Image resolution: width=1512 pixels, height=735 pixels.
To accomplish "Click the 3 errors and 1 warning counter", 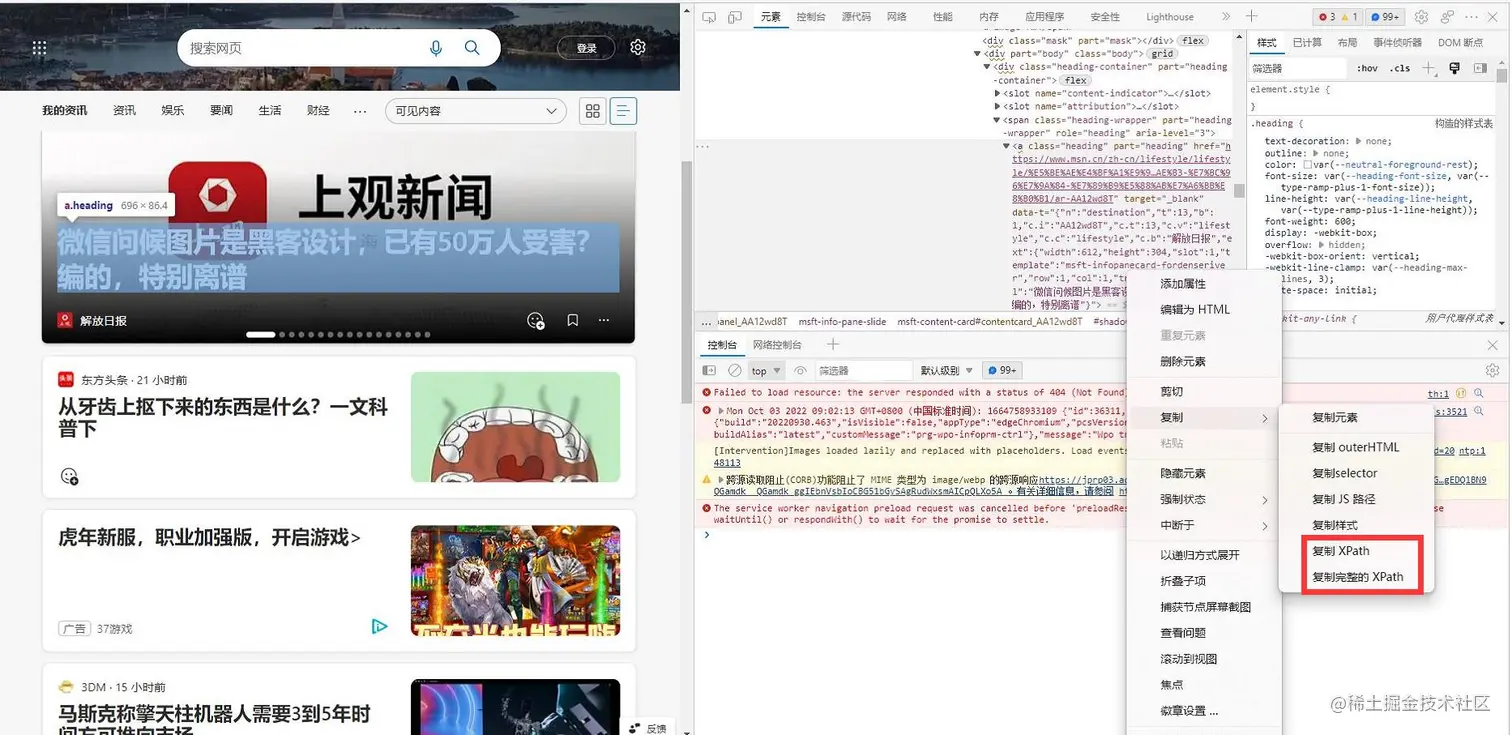I will tap(1339, 17).
